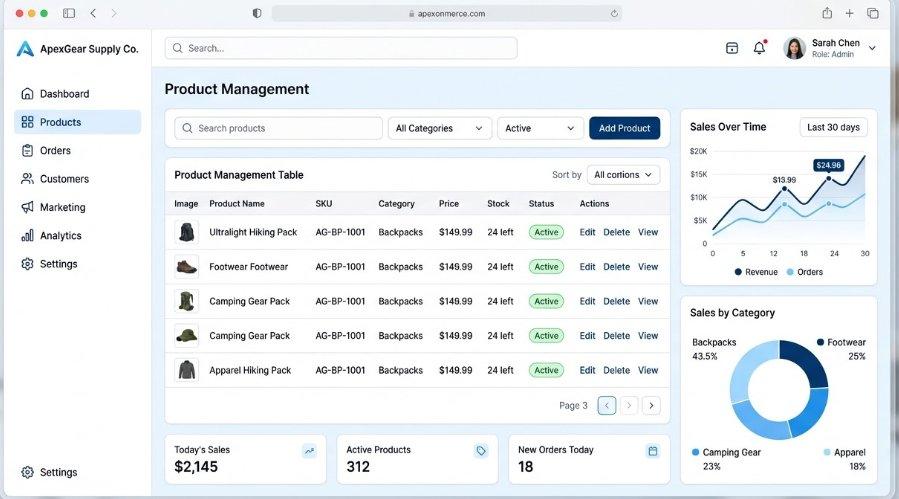The height and width of the screenshot is (499, 899).
Task: Edit the Apparel Hiking Pack row
Action: pos(587,371)
